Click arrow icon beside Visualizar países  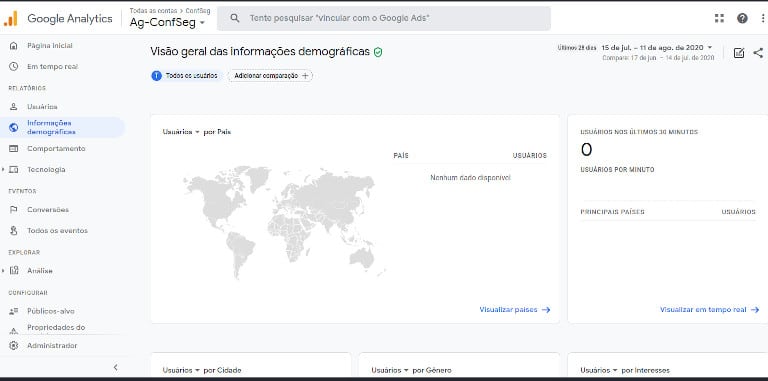click(546, 310)
